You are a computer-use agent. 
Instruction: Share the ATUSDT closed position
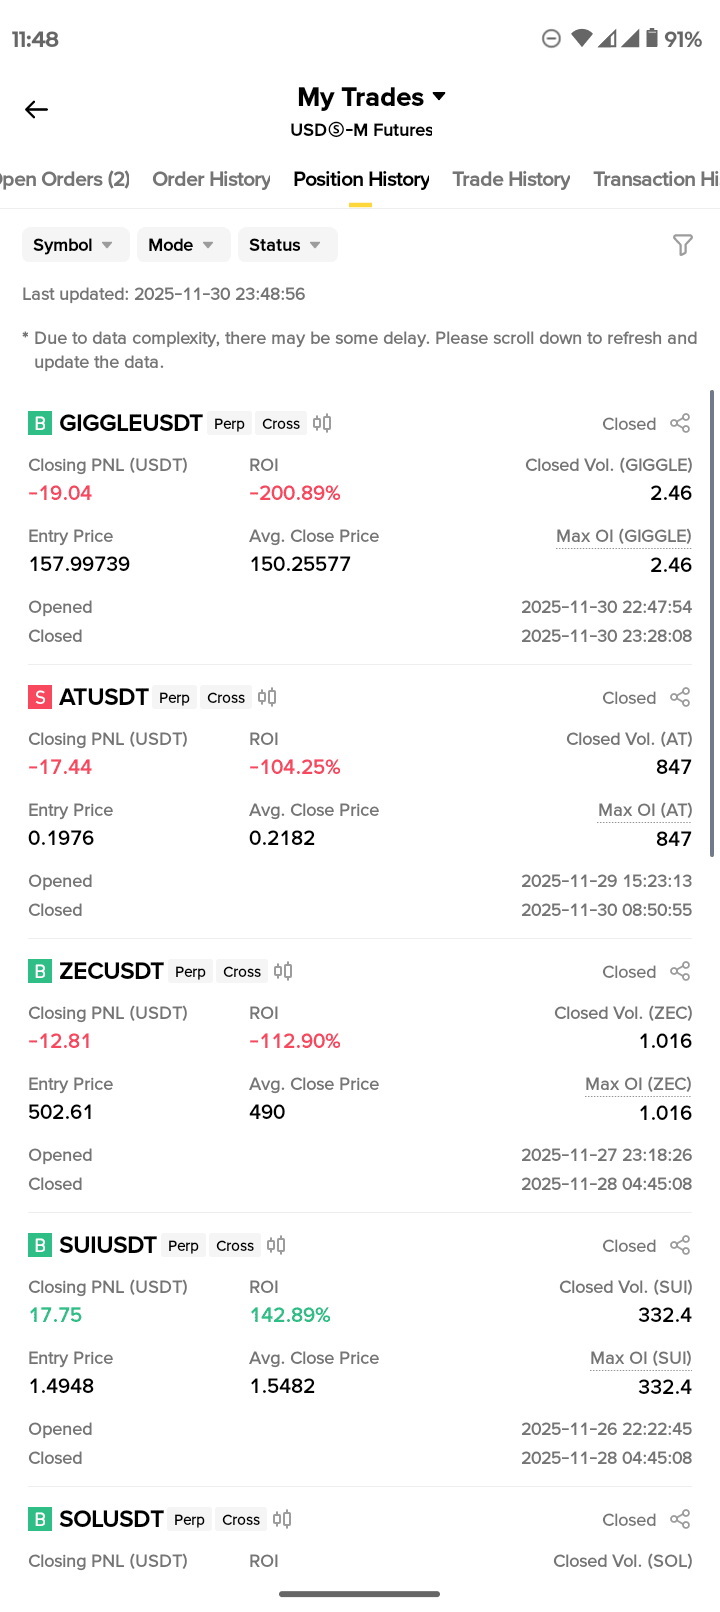[x=680, y=697]
